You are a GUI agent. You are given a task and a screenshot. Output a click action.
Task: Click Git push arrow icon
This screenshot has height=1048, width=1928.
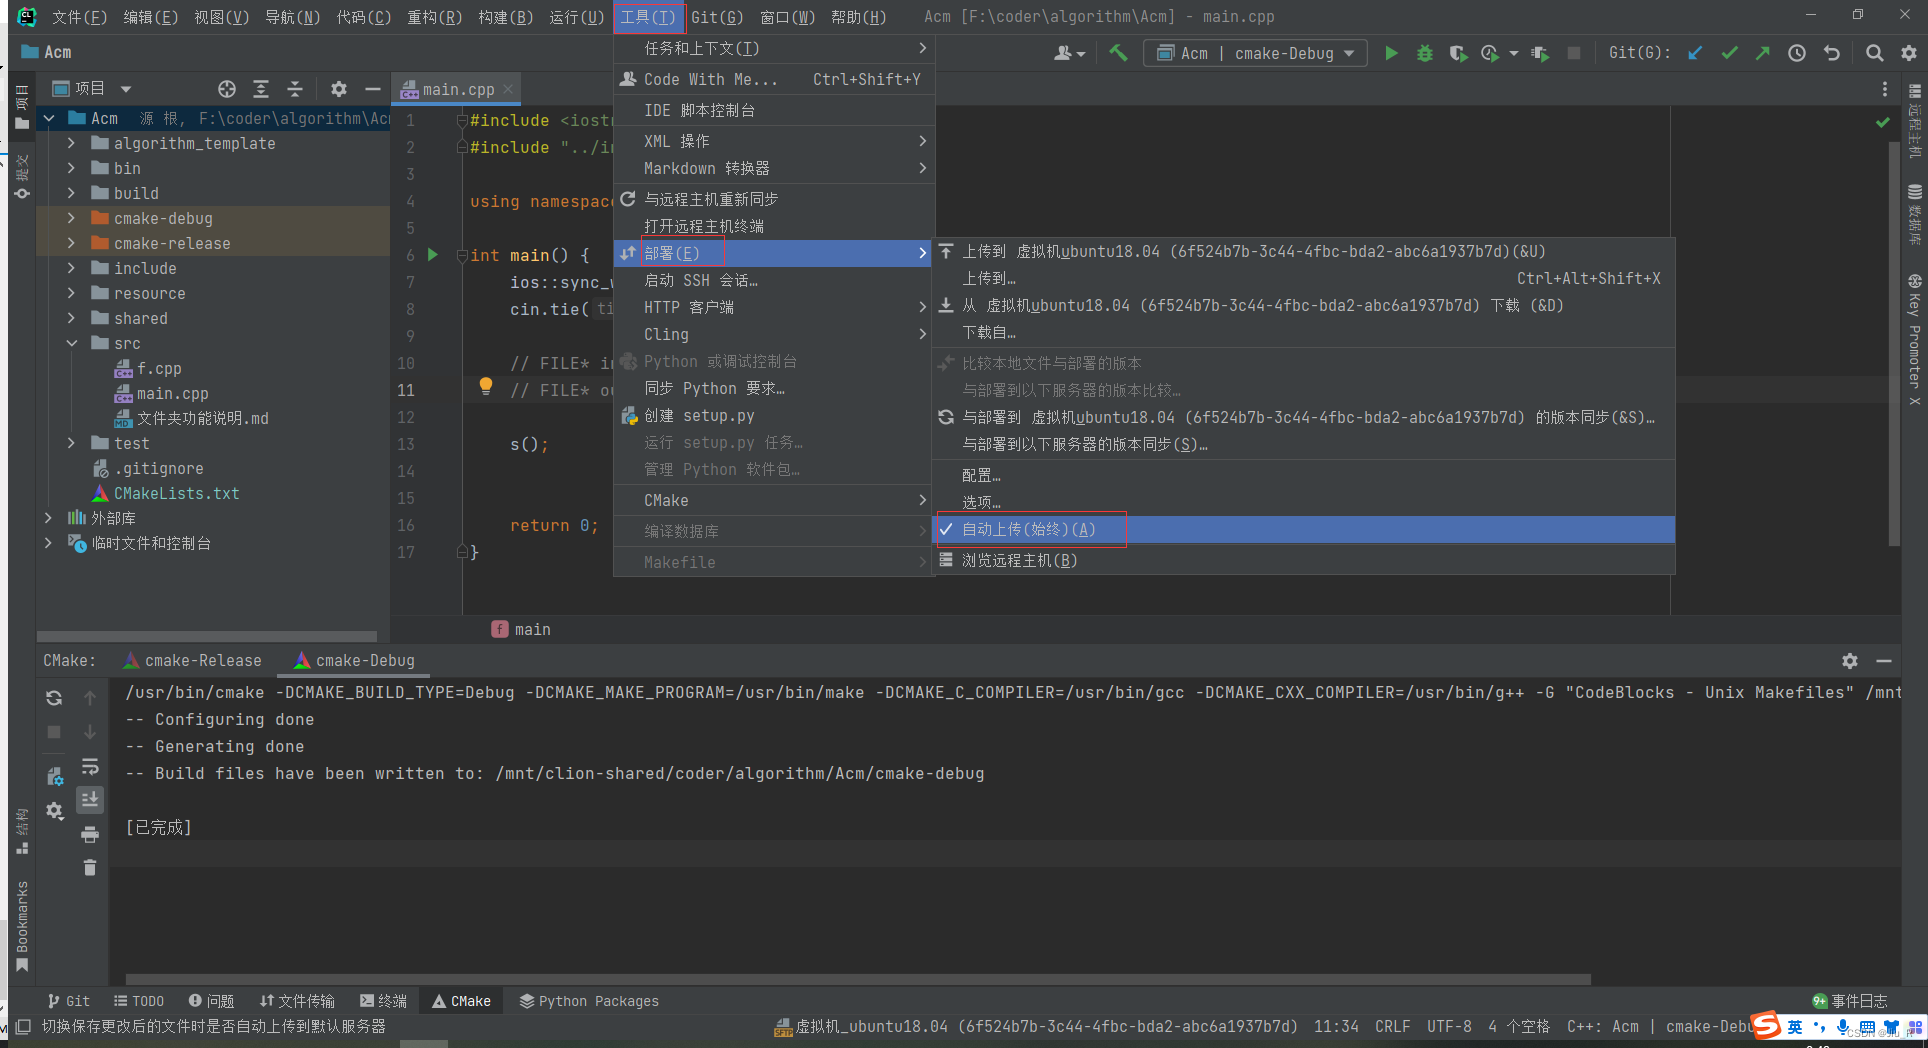(1762, 53)
